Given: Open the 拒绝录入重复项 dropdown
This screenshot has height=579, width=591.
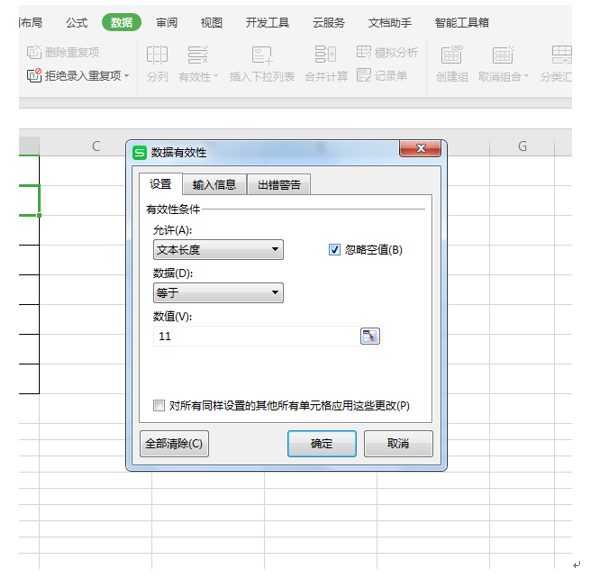Looking at the screenshot, I should (127, 76).
